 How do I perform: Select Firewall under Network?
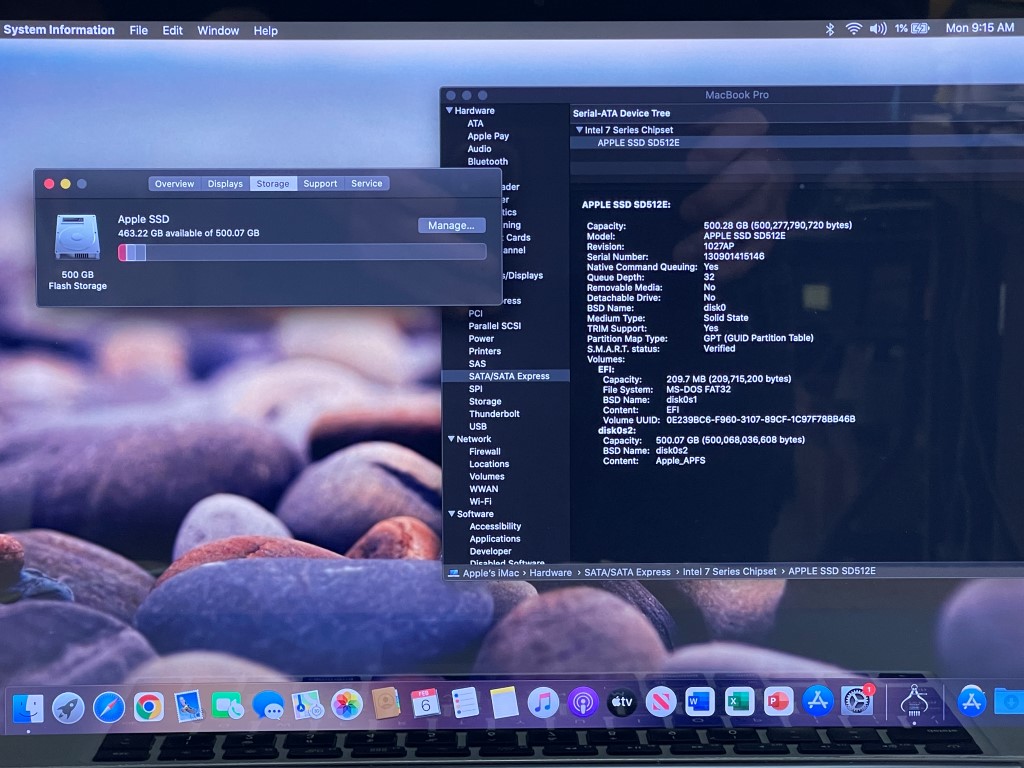coord(485,451)
